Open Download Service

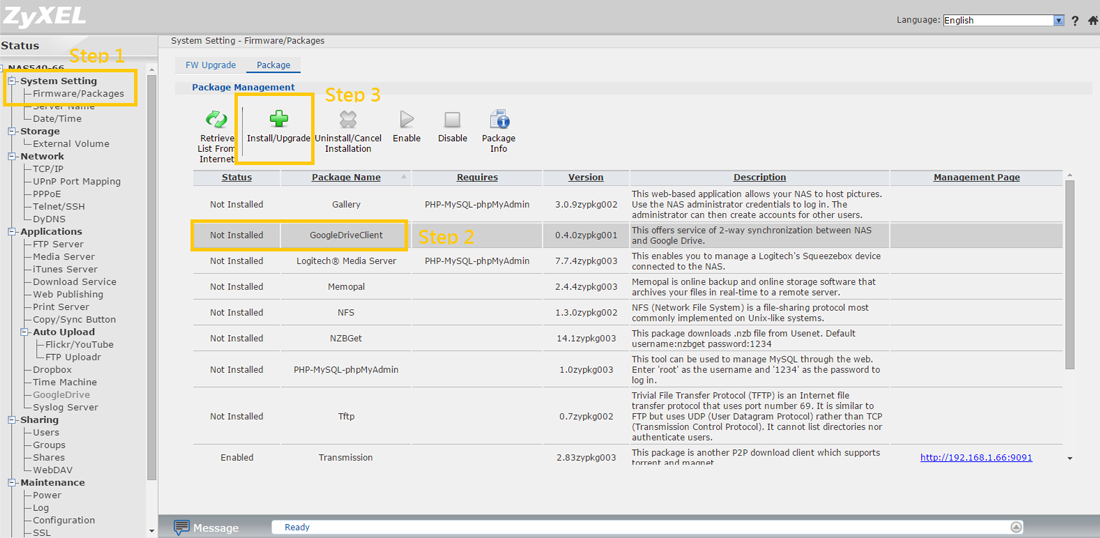pyautogui.click(x=75, y=282)
